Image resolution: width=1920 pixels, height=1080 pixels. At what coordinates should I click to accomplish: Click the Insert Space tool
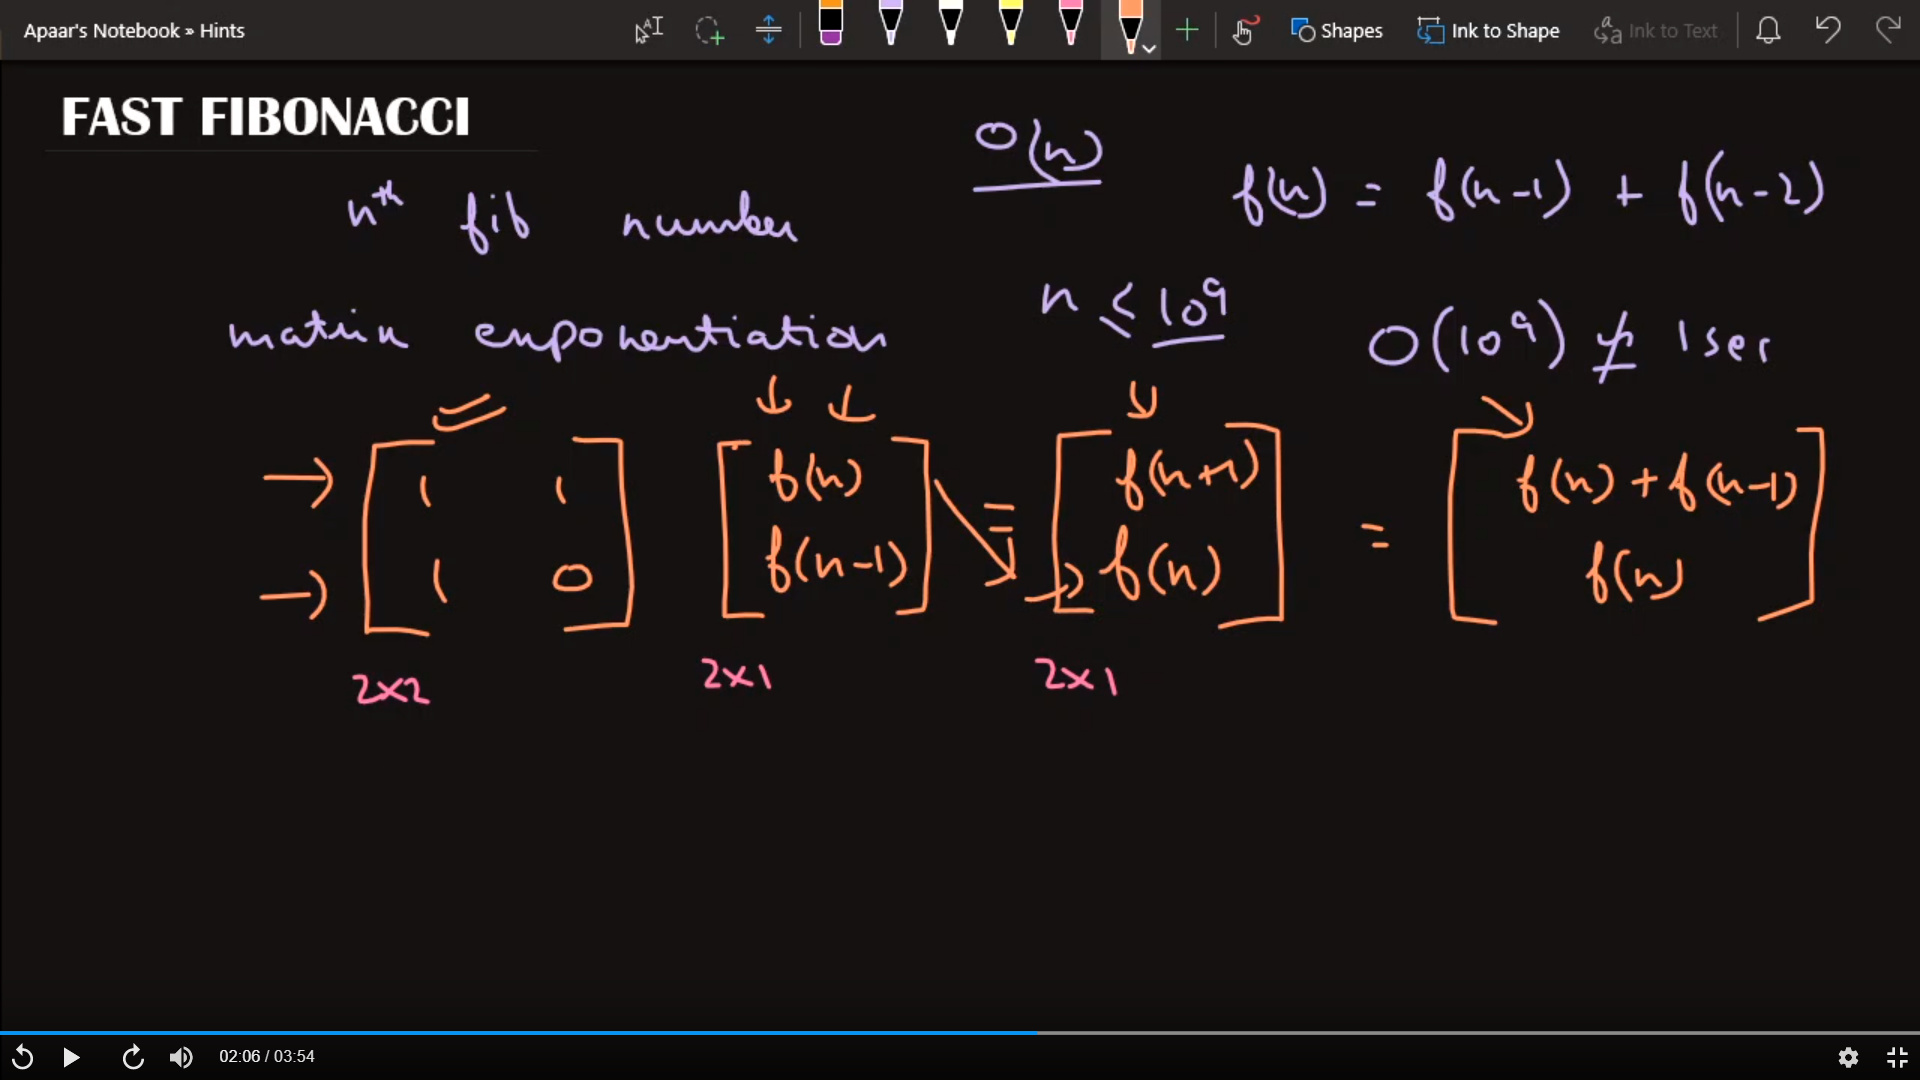(768, 30)
